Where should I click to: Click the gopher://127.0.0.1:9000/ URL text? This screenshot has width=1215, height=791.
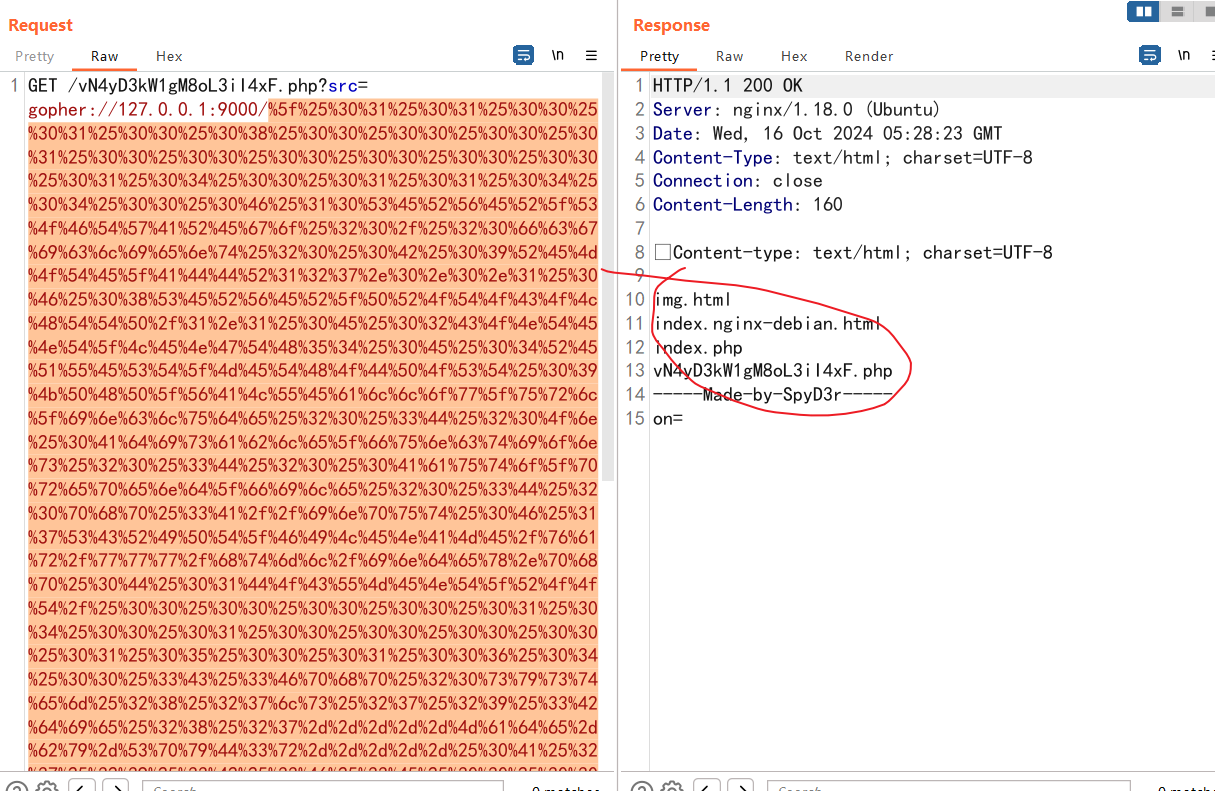[148, 110]
